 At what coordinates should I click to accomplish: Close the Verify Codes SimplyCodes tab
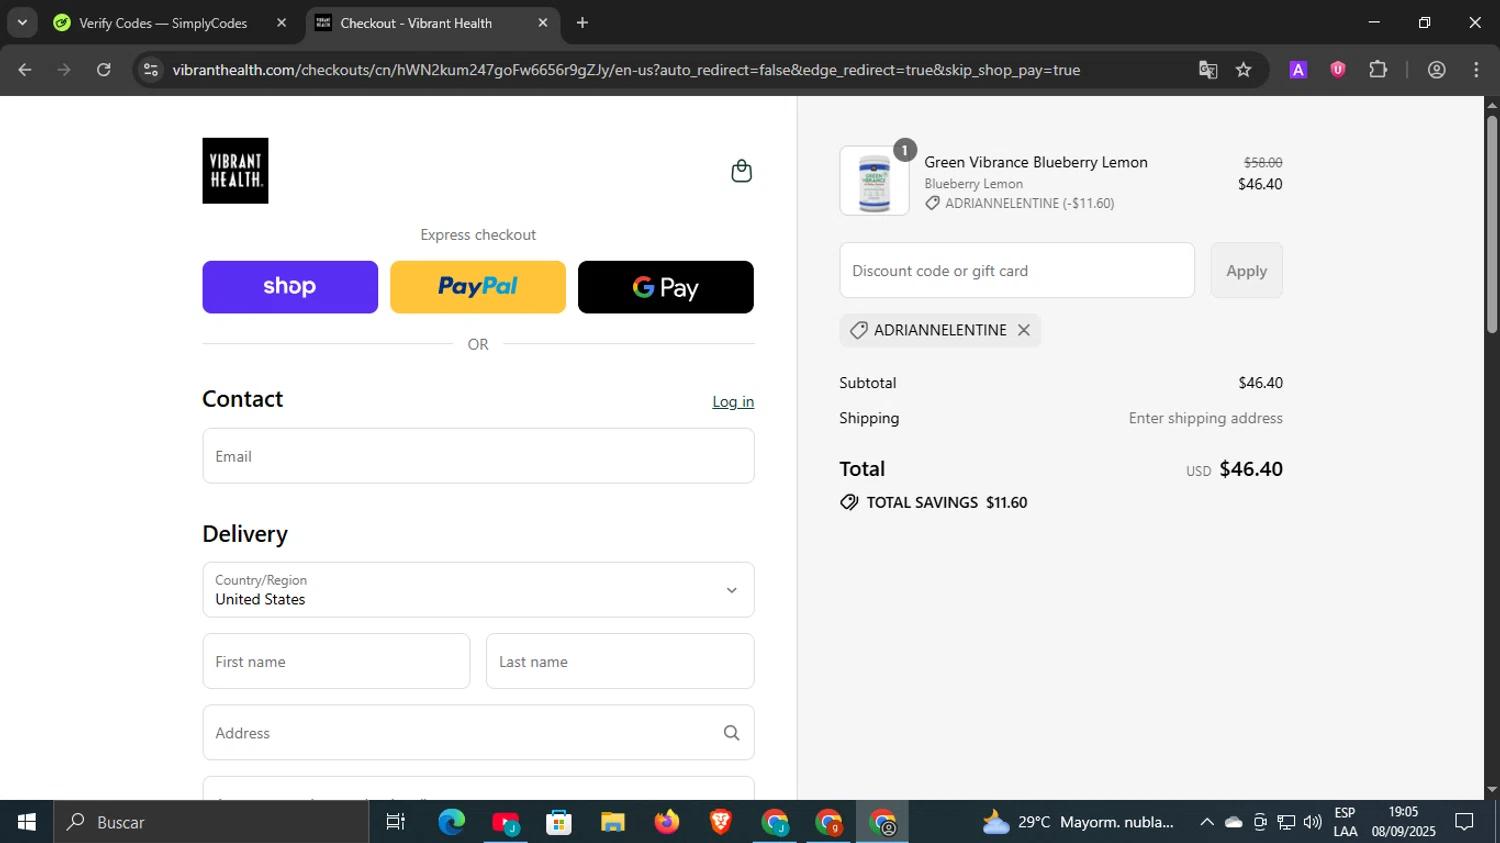click(x=281, y=23)
